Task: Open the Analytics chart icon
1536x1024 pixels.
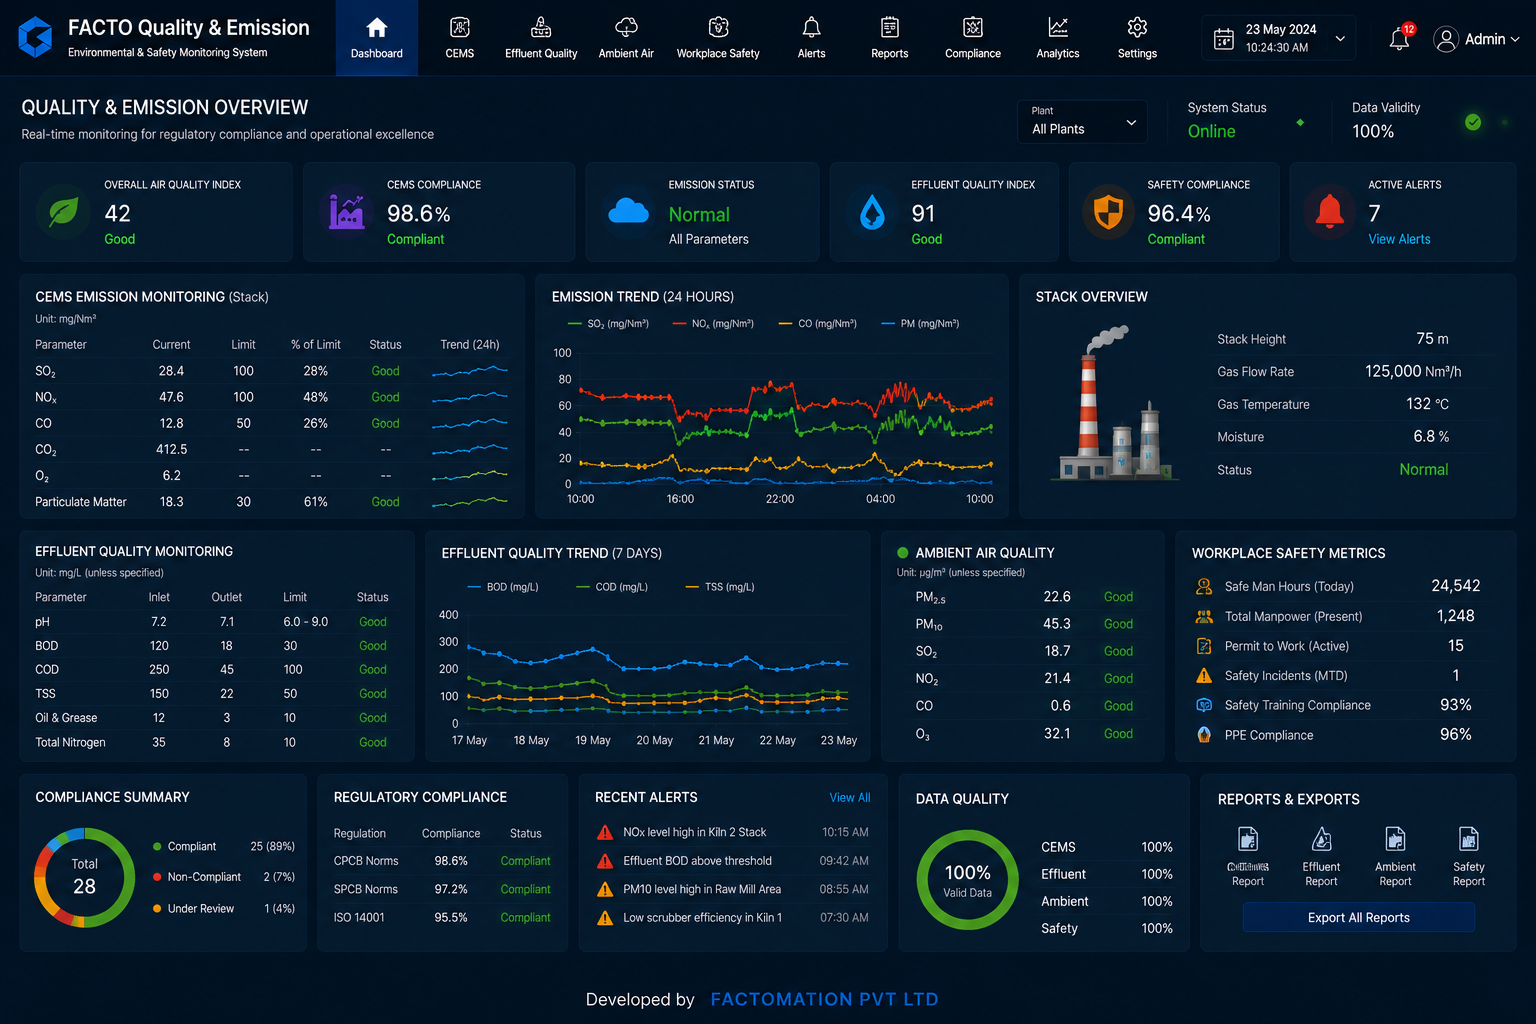Action: (1058, 27)
